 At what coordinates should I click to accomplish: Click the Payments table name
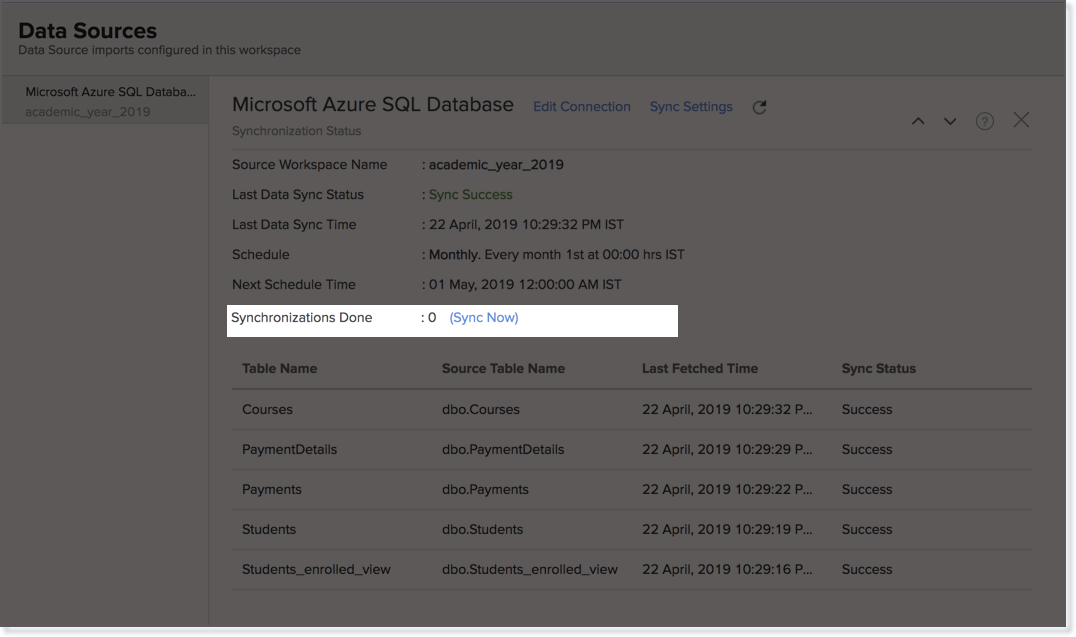click(271, 489)
